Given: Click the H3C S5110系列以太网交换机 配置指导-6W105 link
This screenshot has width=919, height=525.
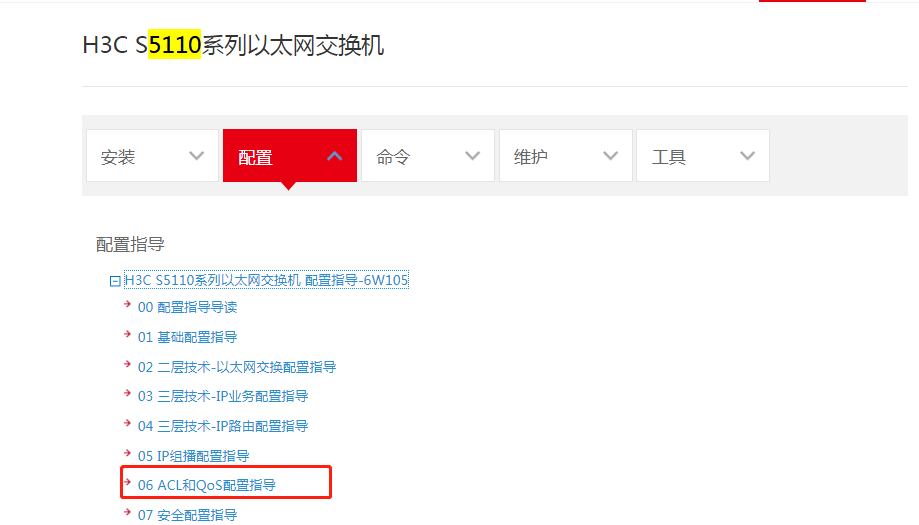Looking at the screenshot, I should tap(267, 280).
